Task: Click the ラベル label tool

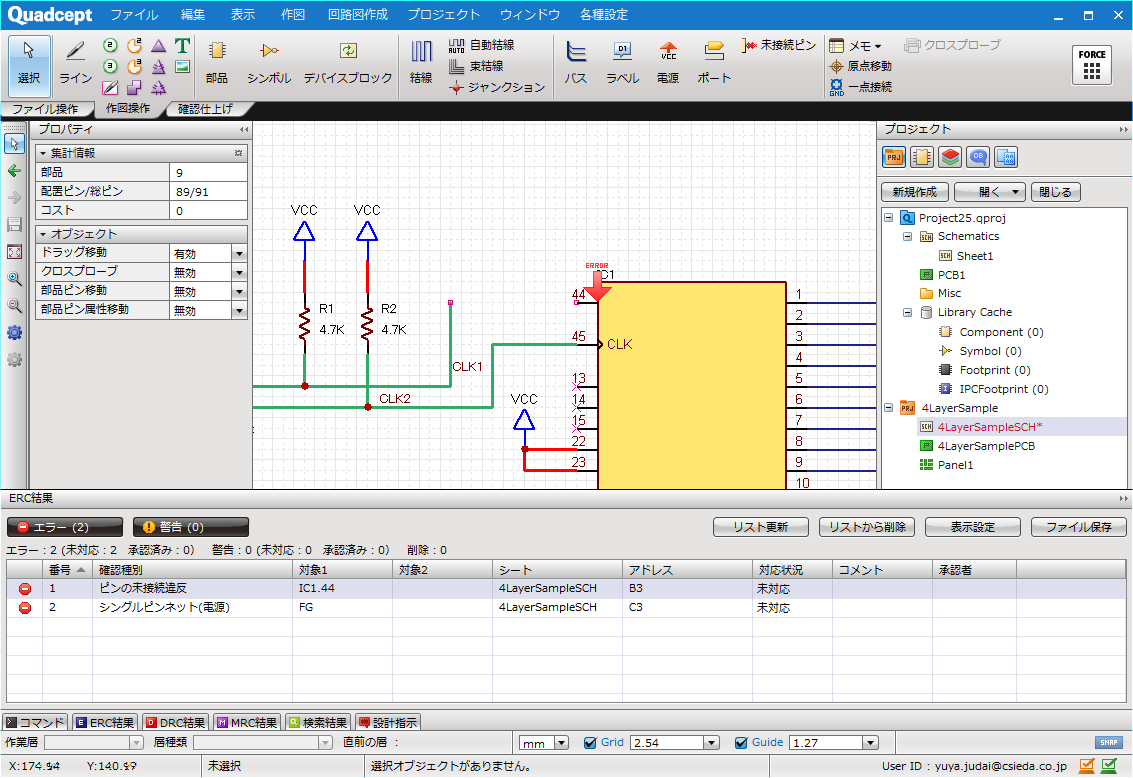Action: point(622,61)
